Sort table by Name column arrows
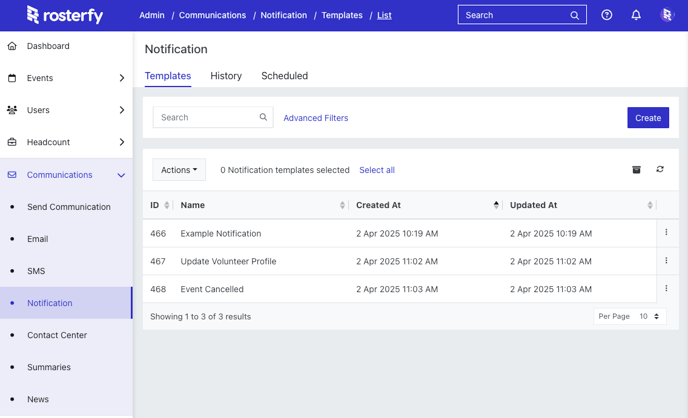The height and width of the screenshot is (418, 688). tap(342, 205)
